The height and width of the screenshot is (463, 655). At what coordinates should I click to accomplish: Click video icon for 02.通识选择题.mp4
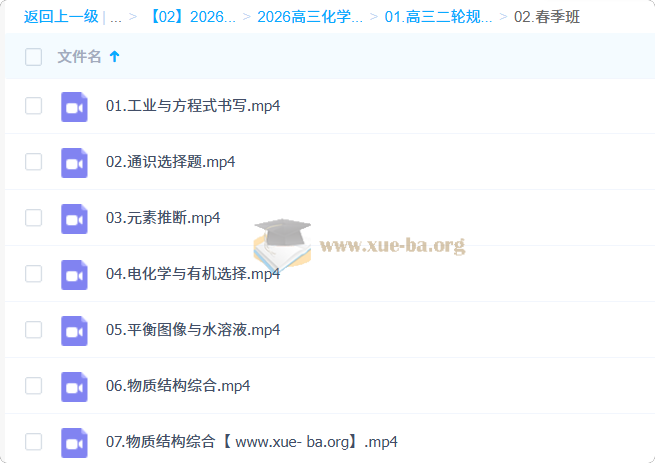point(74,162)
